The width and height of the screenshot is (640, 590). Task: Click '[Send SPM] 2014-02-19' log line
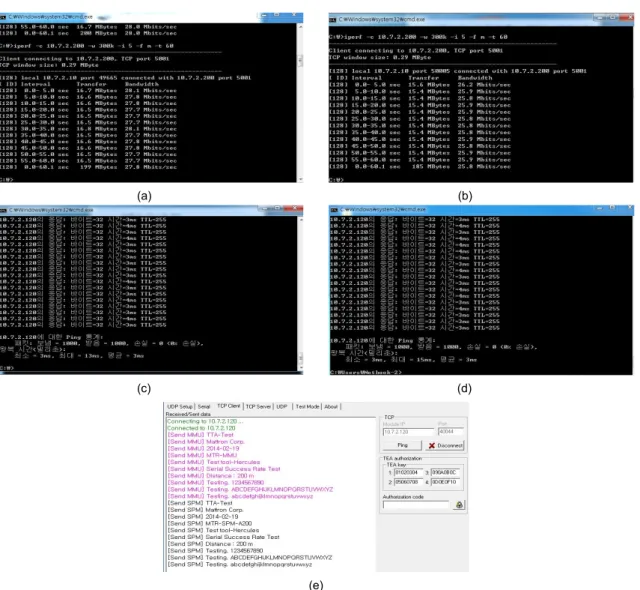pyautogui.click(x=203, y=517)
